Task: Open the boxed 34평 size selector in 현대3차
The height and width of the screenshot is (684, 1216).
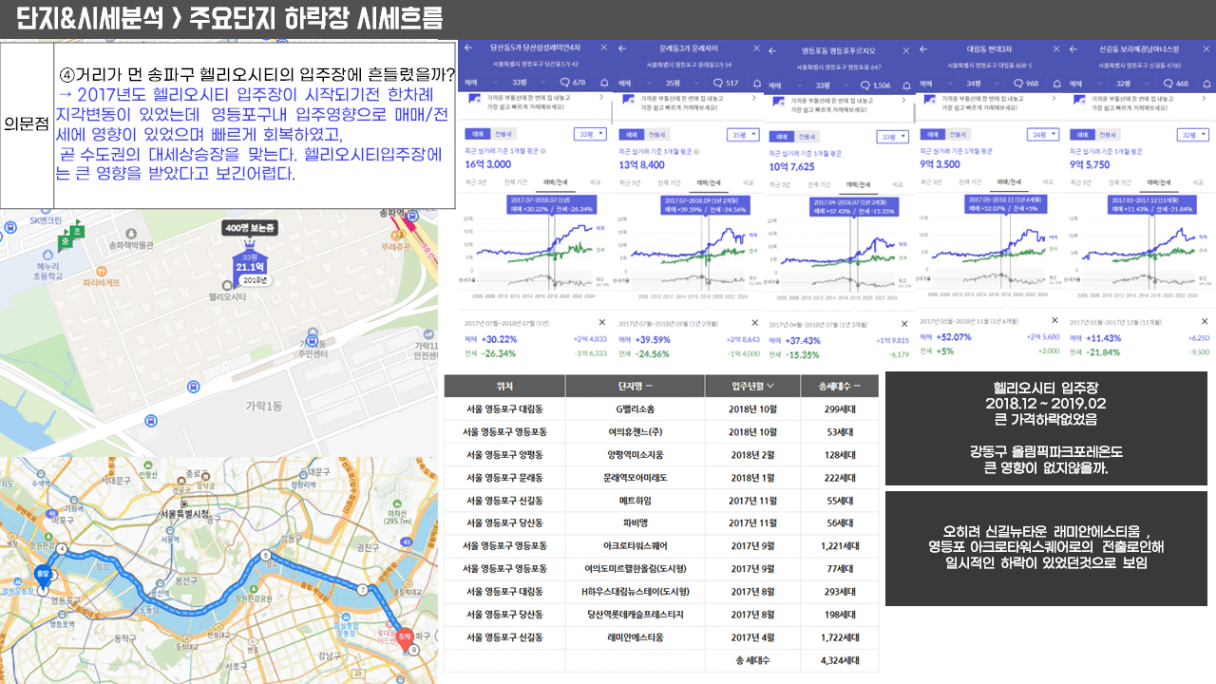Action: click(1044, 133)
